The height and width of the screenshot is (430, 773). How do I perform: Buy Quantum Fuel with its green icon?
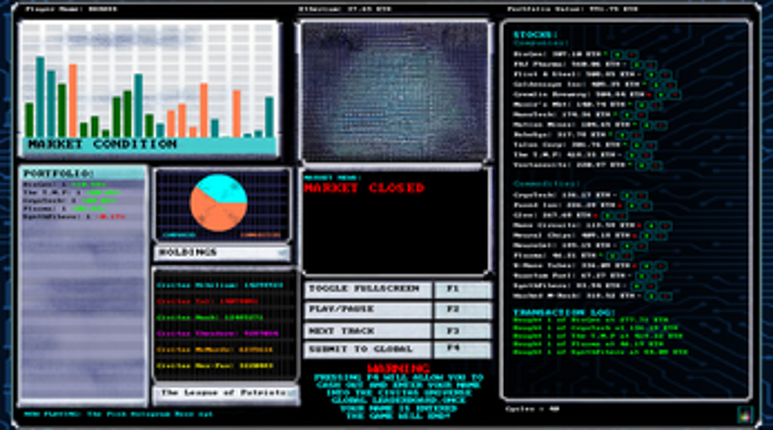tap(642, 276)
